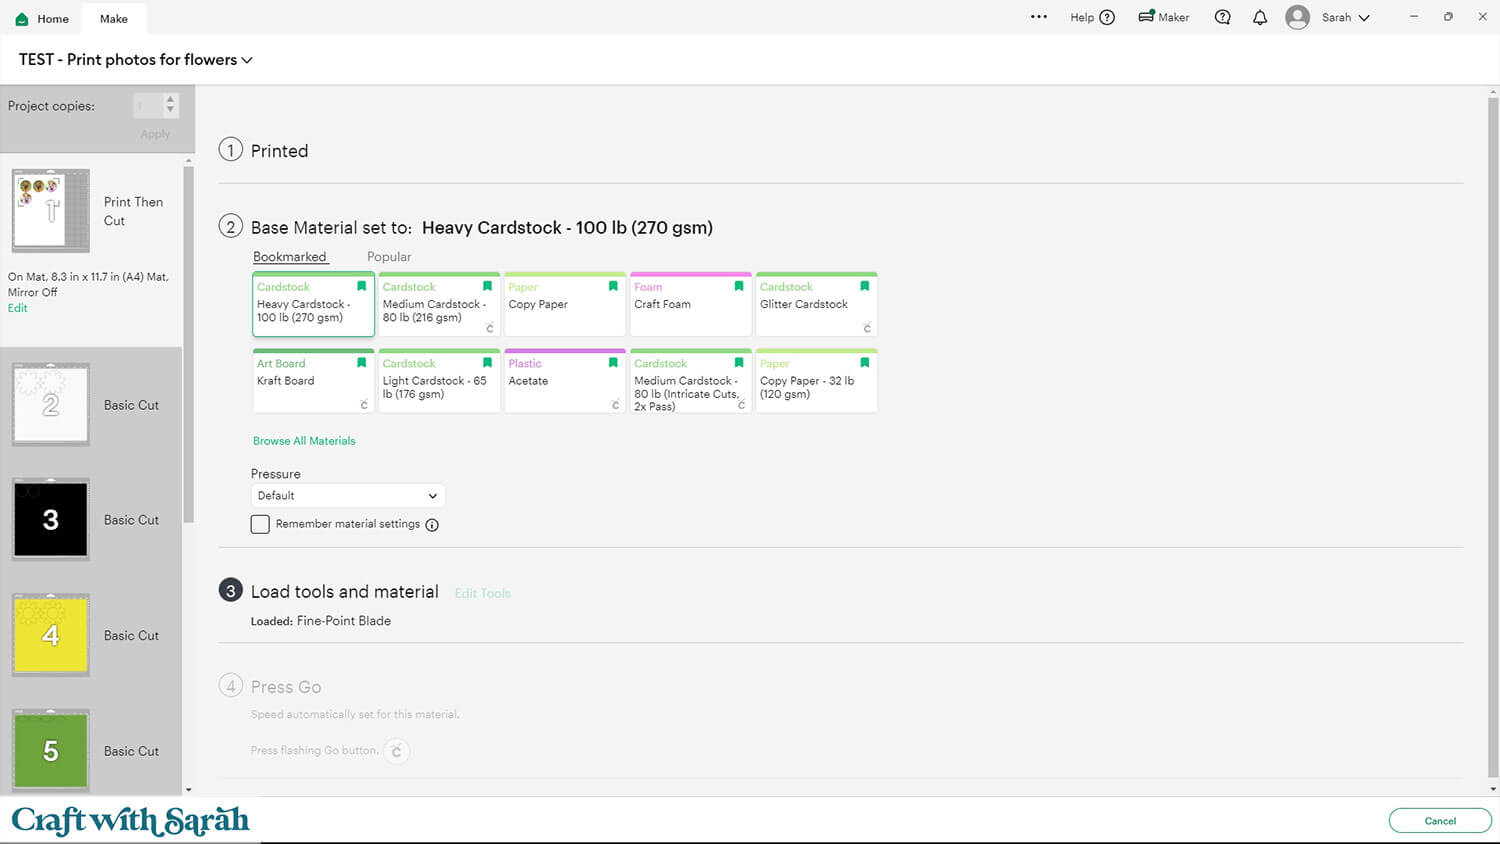Click the Cricut icon on the Acetate card
The image size is (1500, 844).
616,405
